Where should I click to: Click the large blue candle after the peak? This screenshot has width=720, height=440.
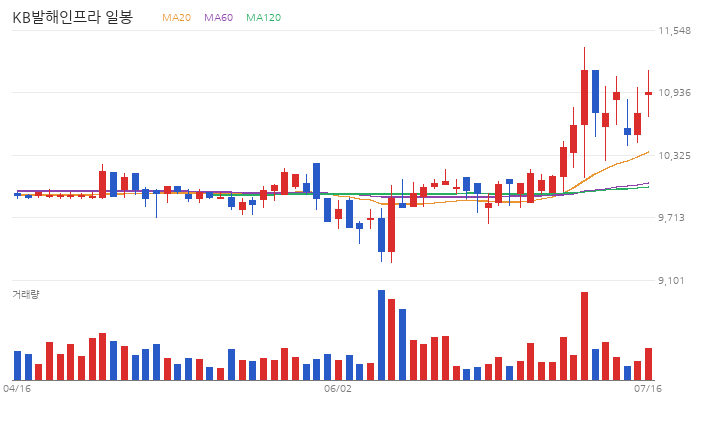(596, 91)
